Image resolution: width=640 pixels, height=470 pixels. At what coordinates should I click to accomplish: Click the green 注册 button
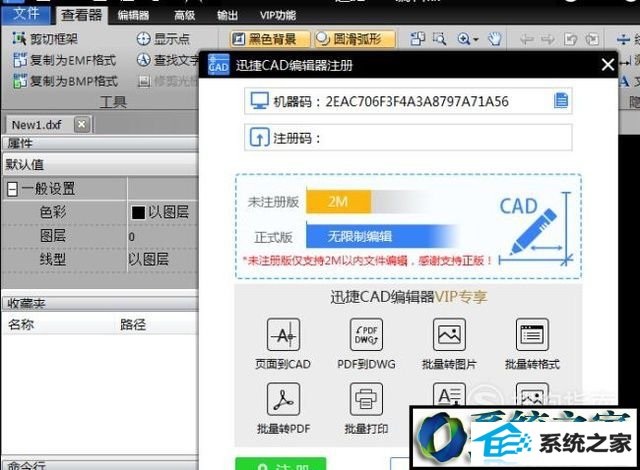point(281,464)
